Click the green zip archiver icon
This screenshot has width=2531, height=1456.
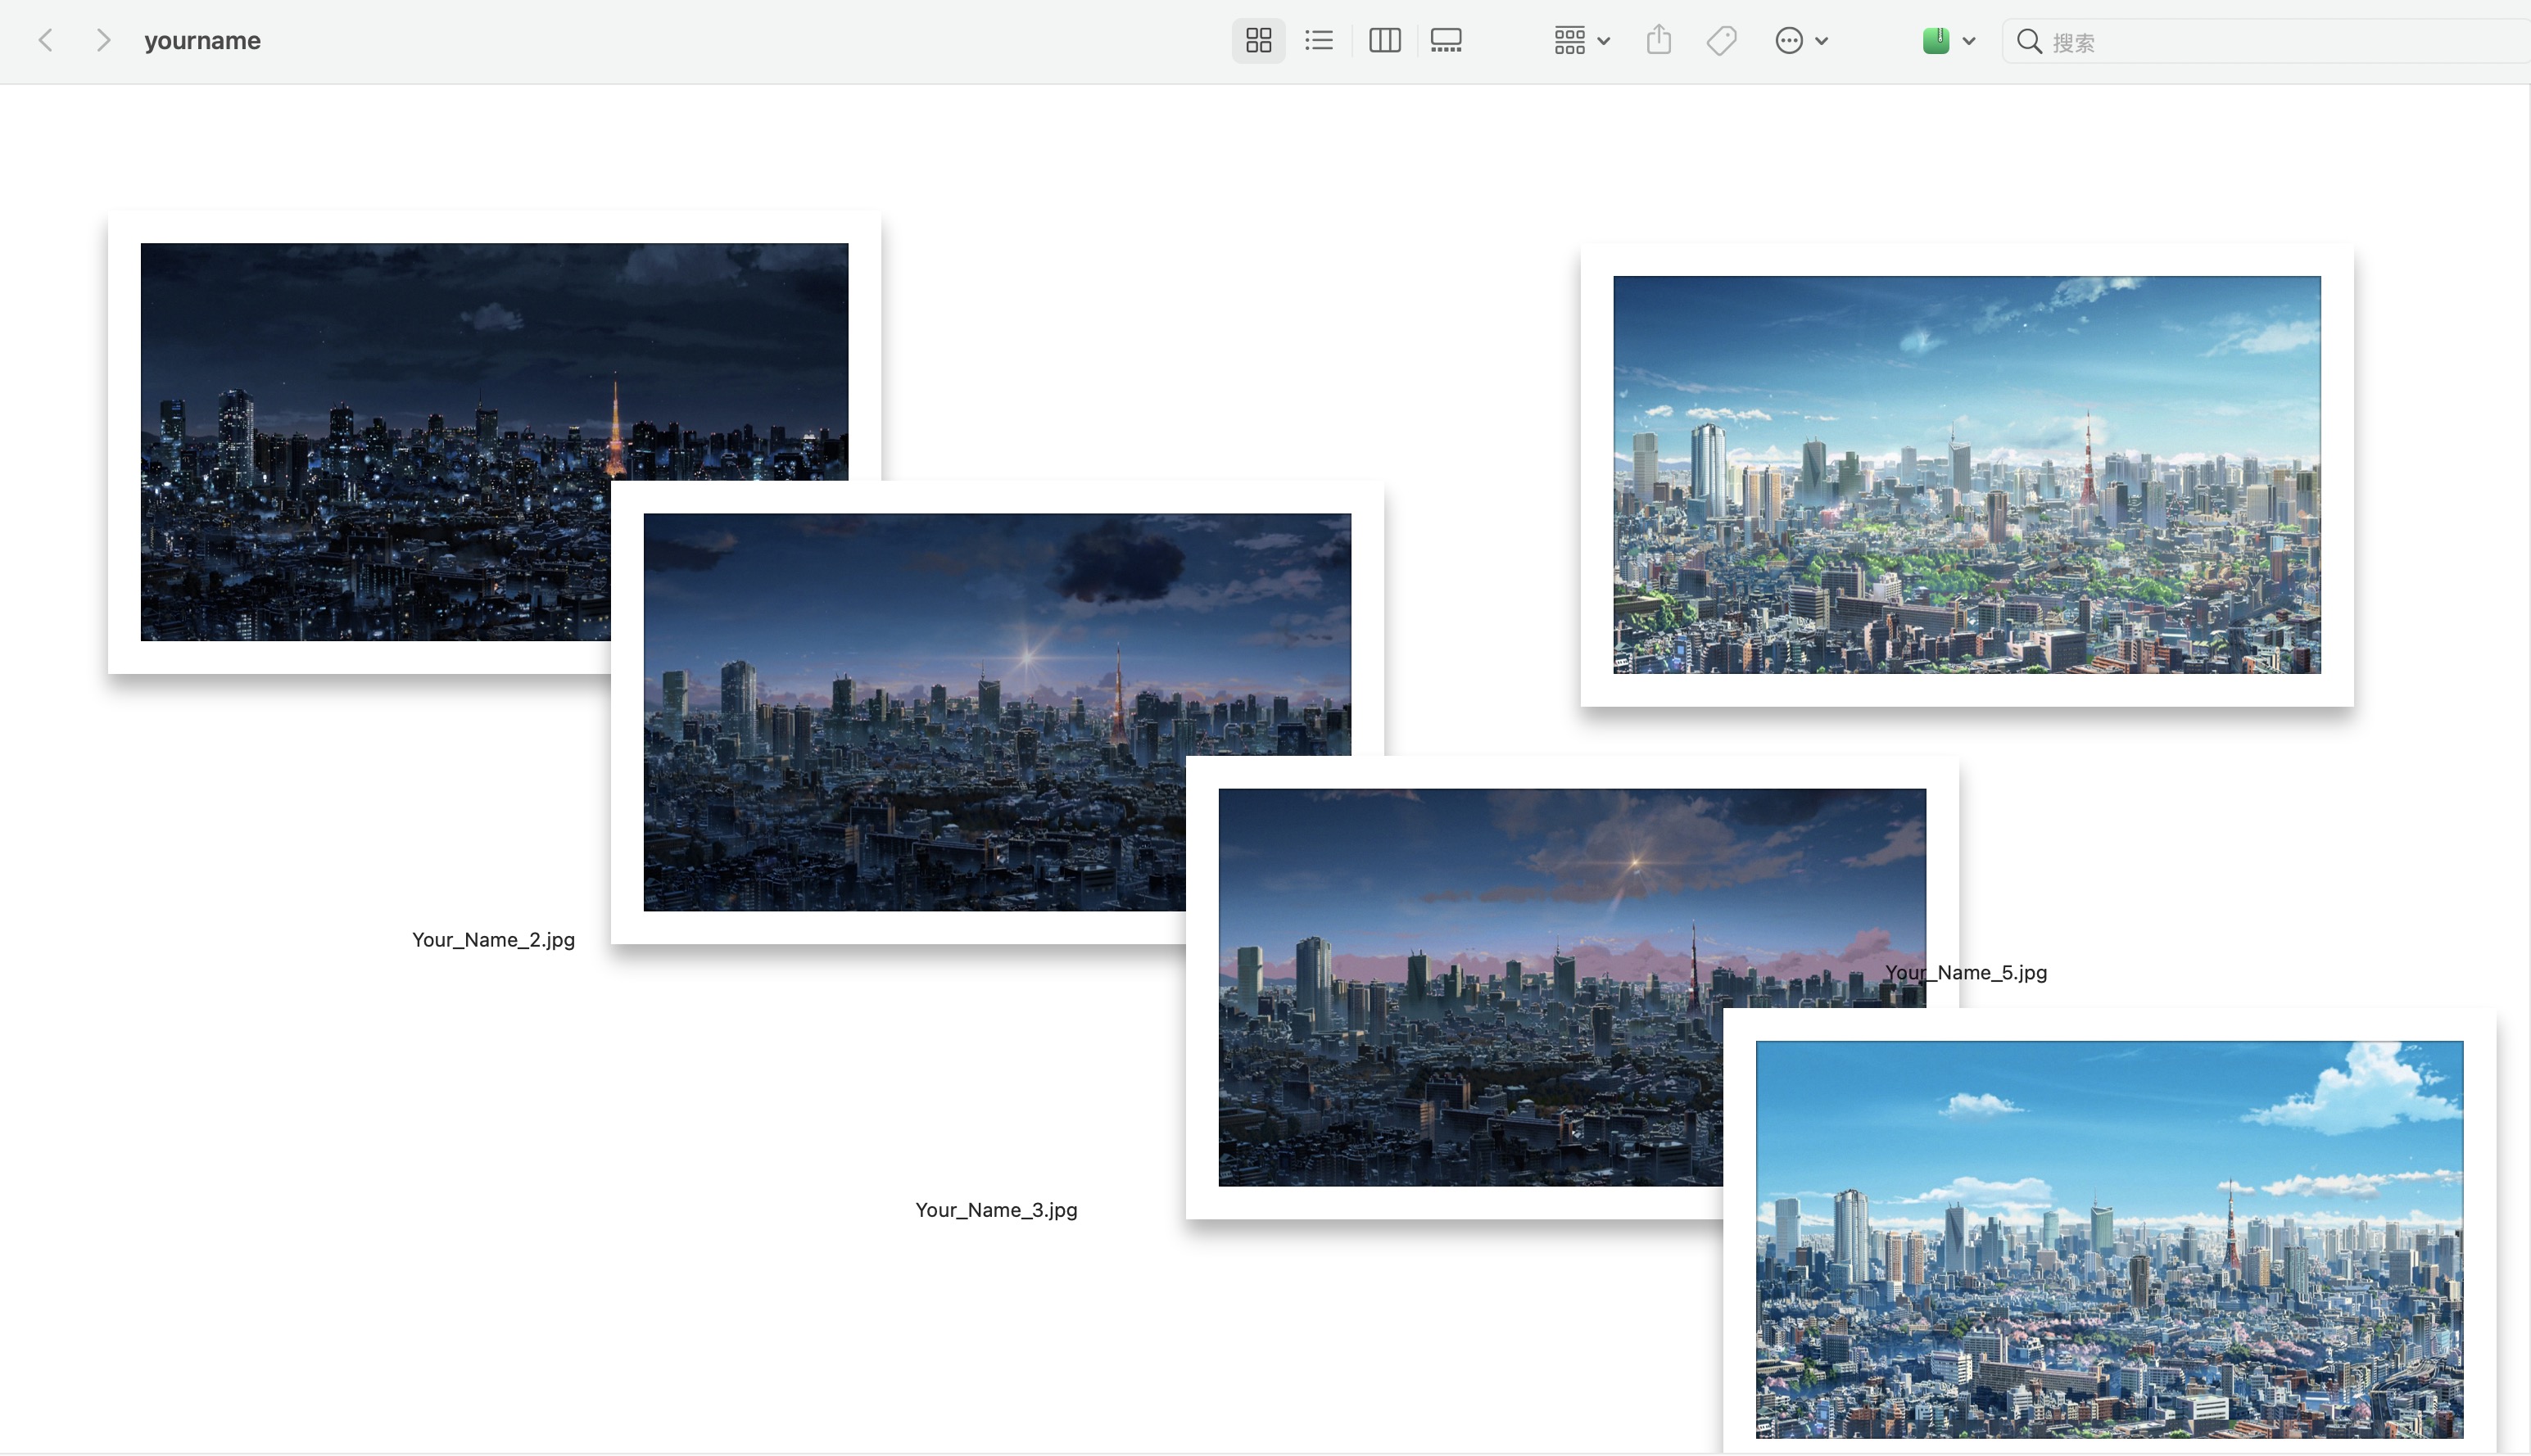click(x=1935, y=41)
